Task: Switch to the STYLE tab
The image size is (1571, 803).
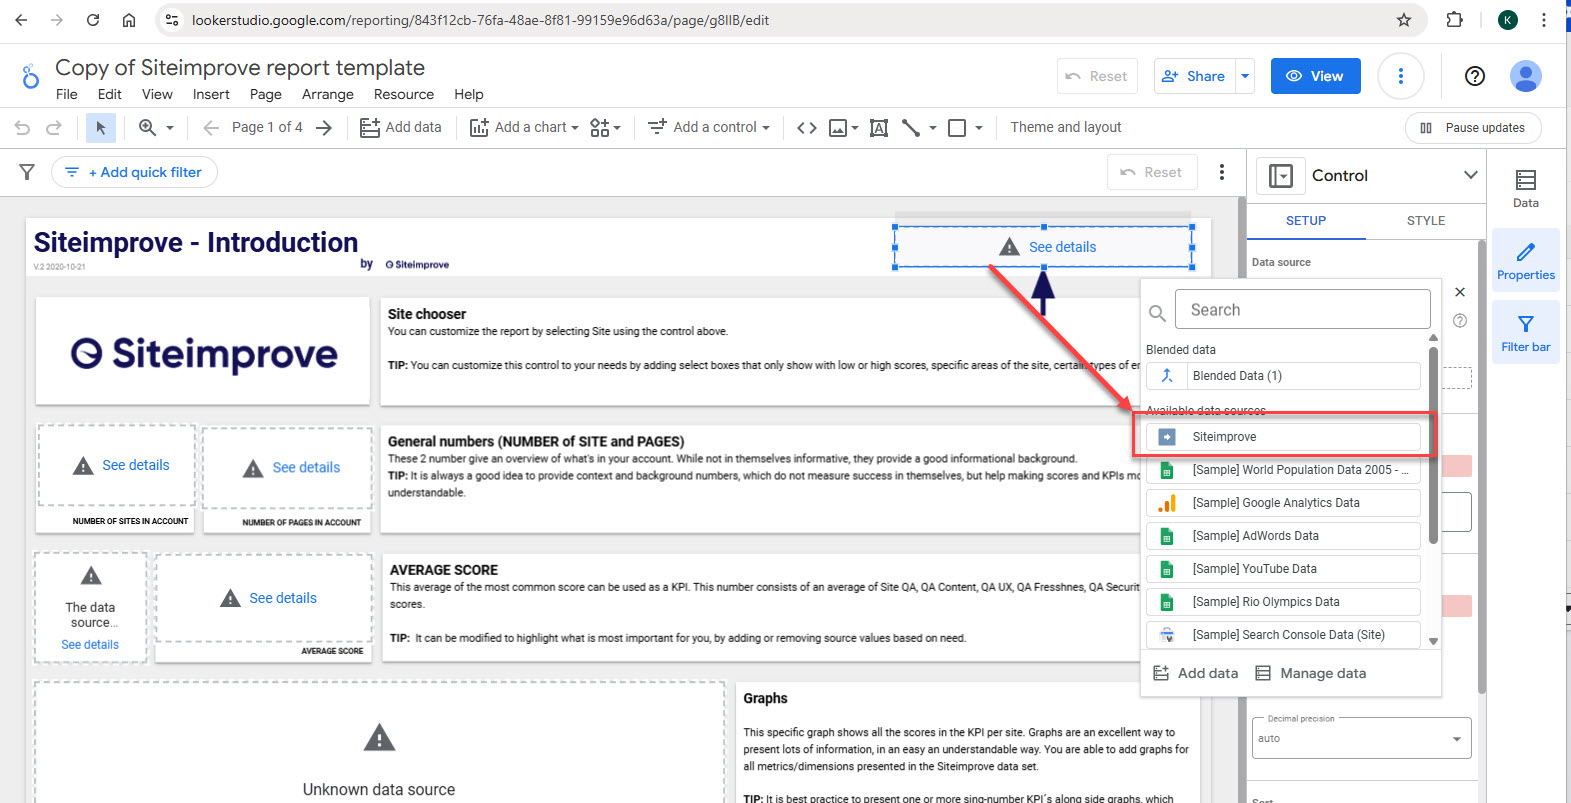Action: tap(1426, 221)
